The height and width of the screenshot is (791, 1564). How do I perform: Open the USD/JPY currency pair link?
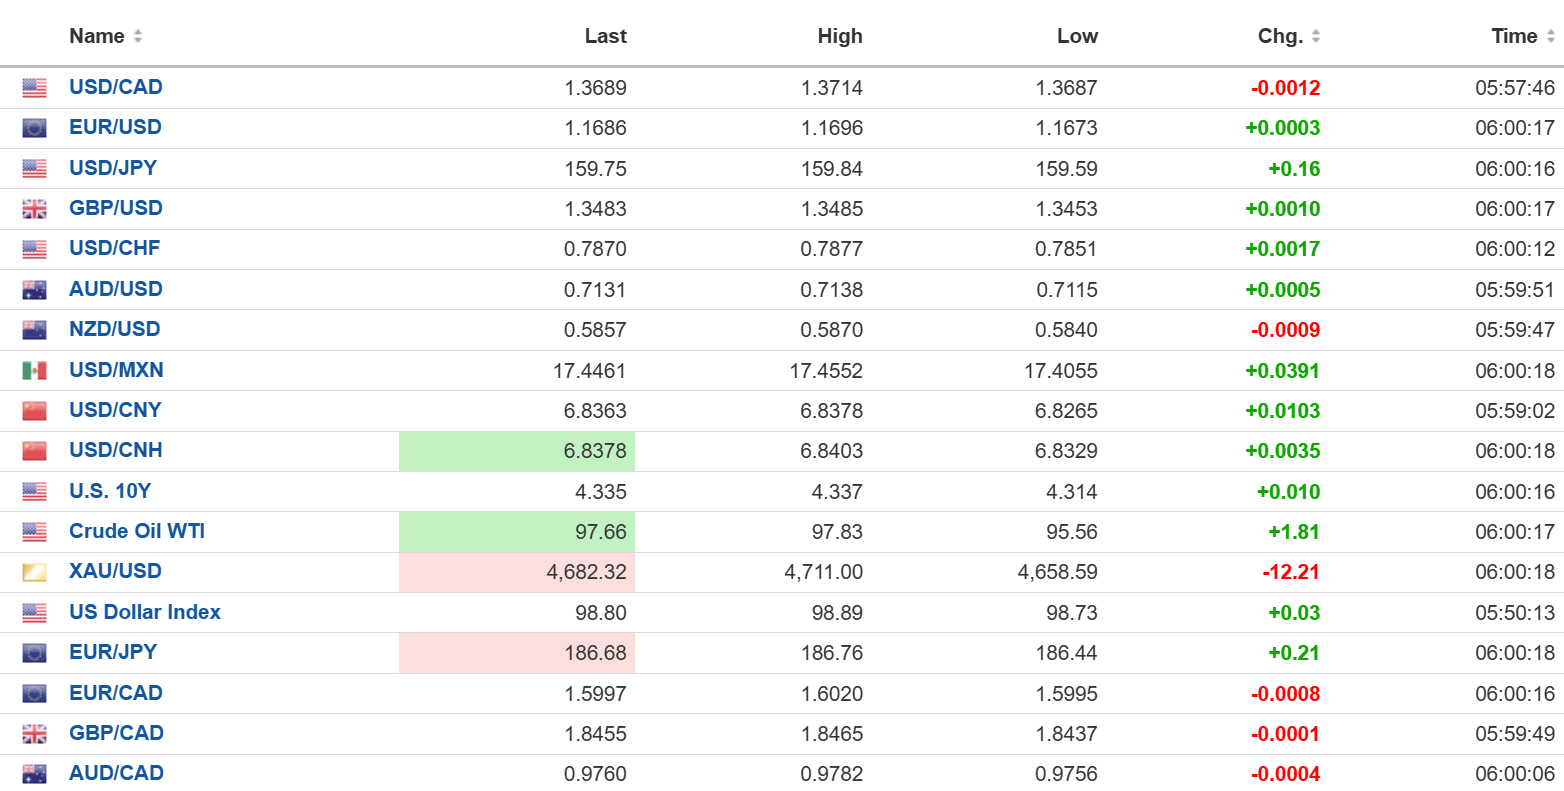click(x=113, y=168)
